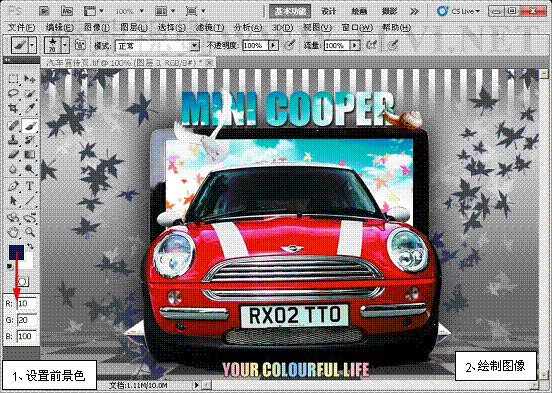This screenshot has height=393, width=552.
Task: Select the Pen tool
Action: coord(13,186)
